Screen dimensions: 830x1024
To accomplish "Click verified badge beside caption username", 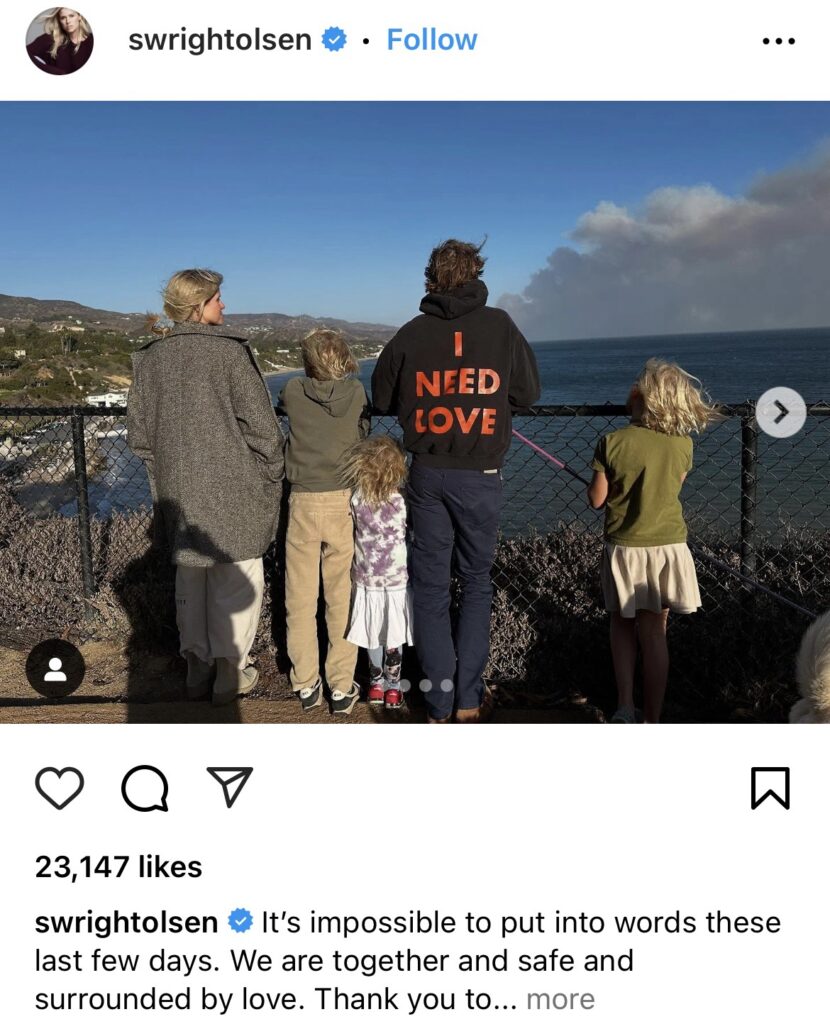I will pos(240,921).
